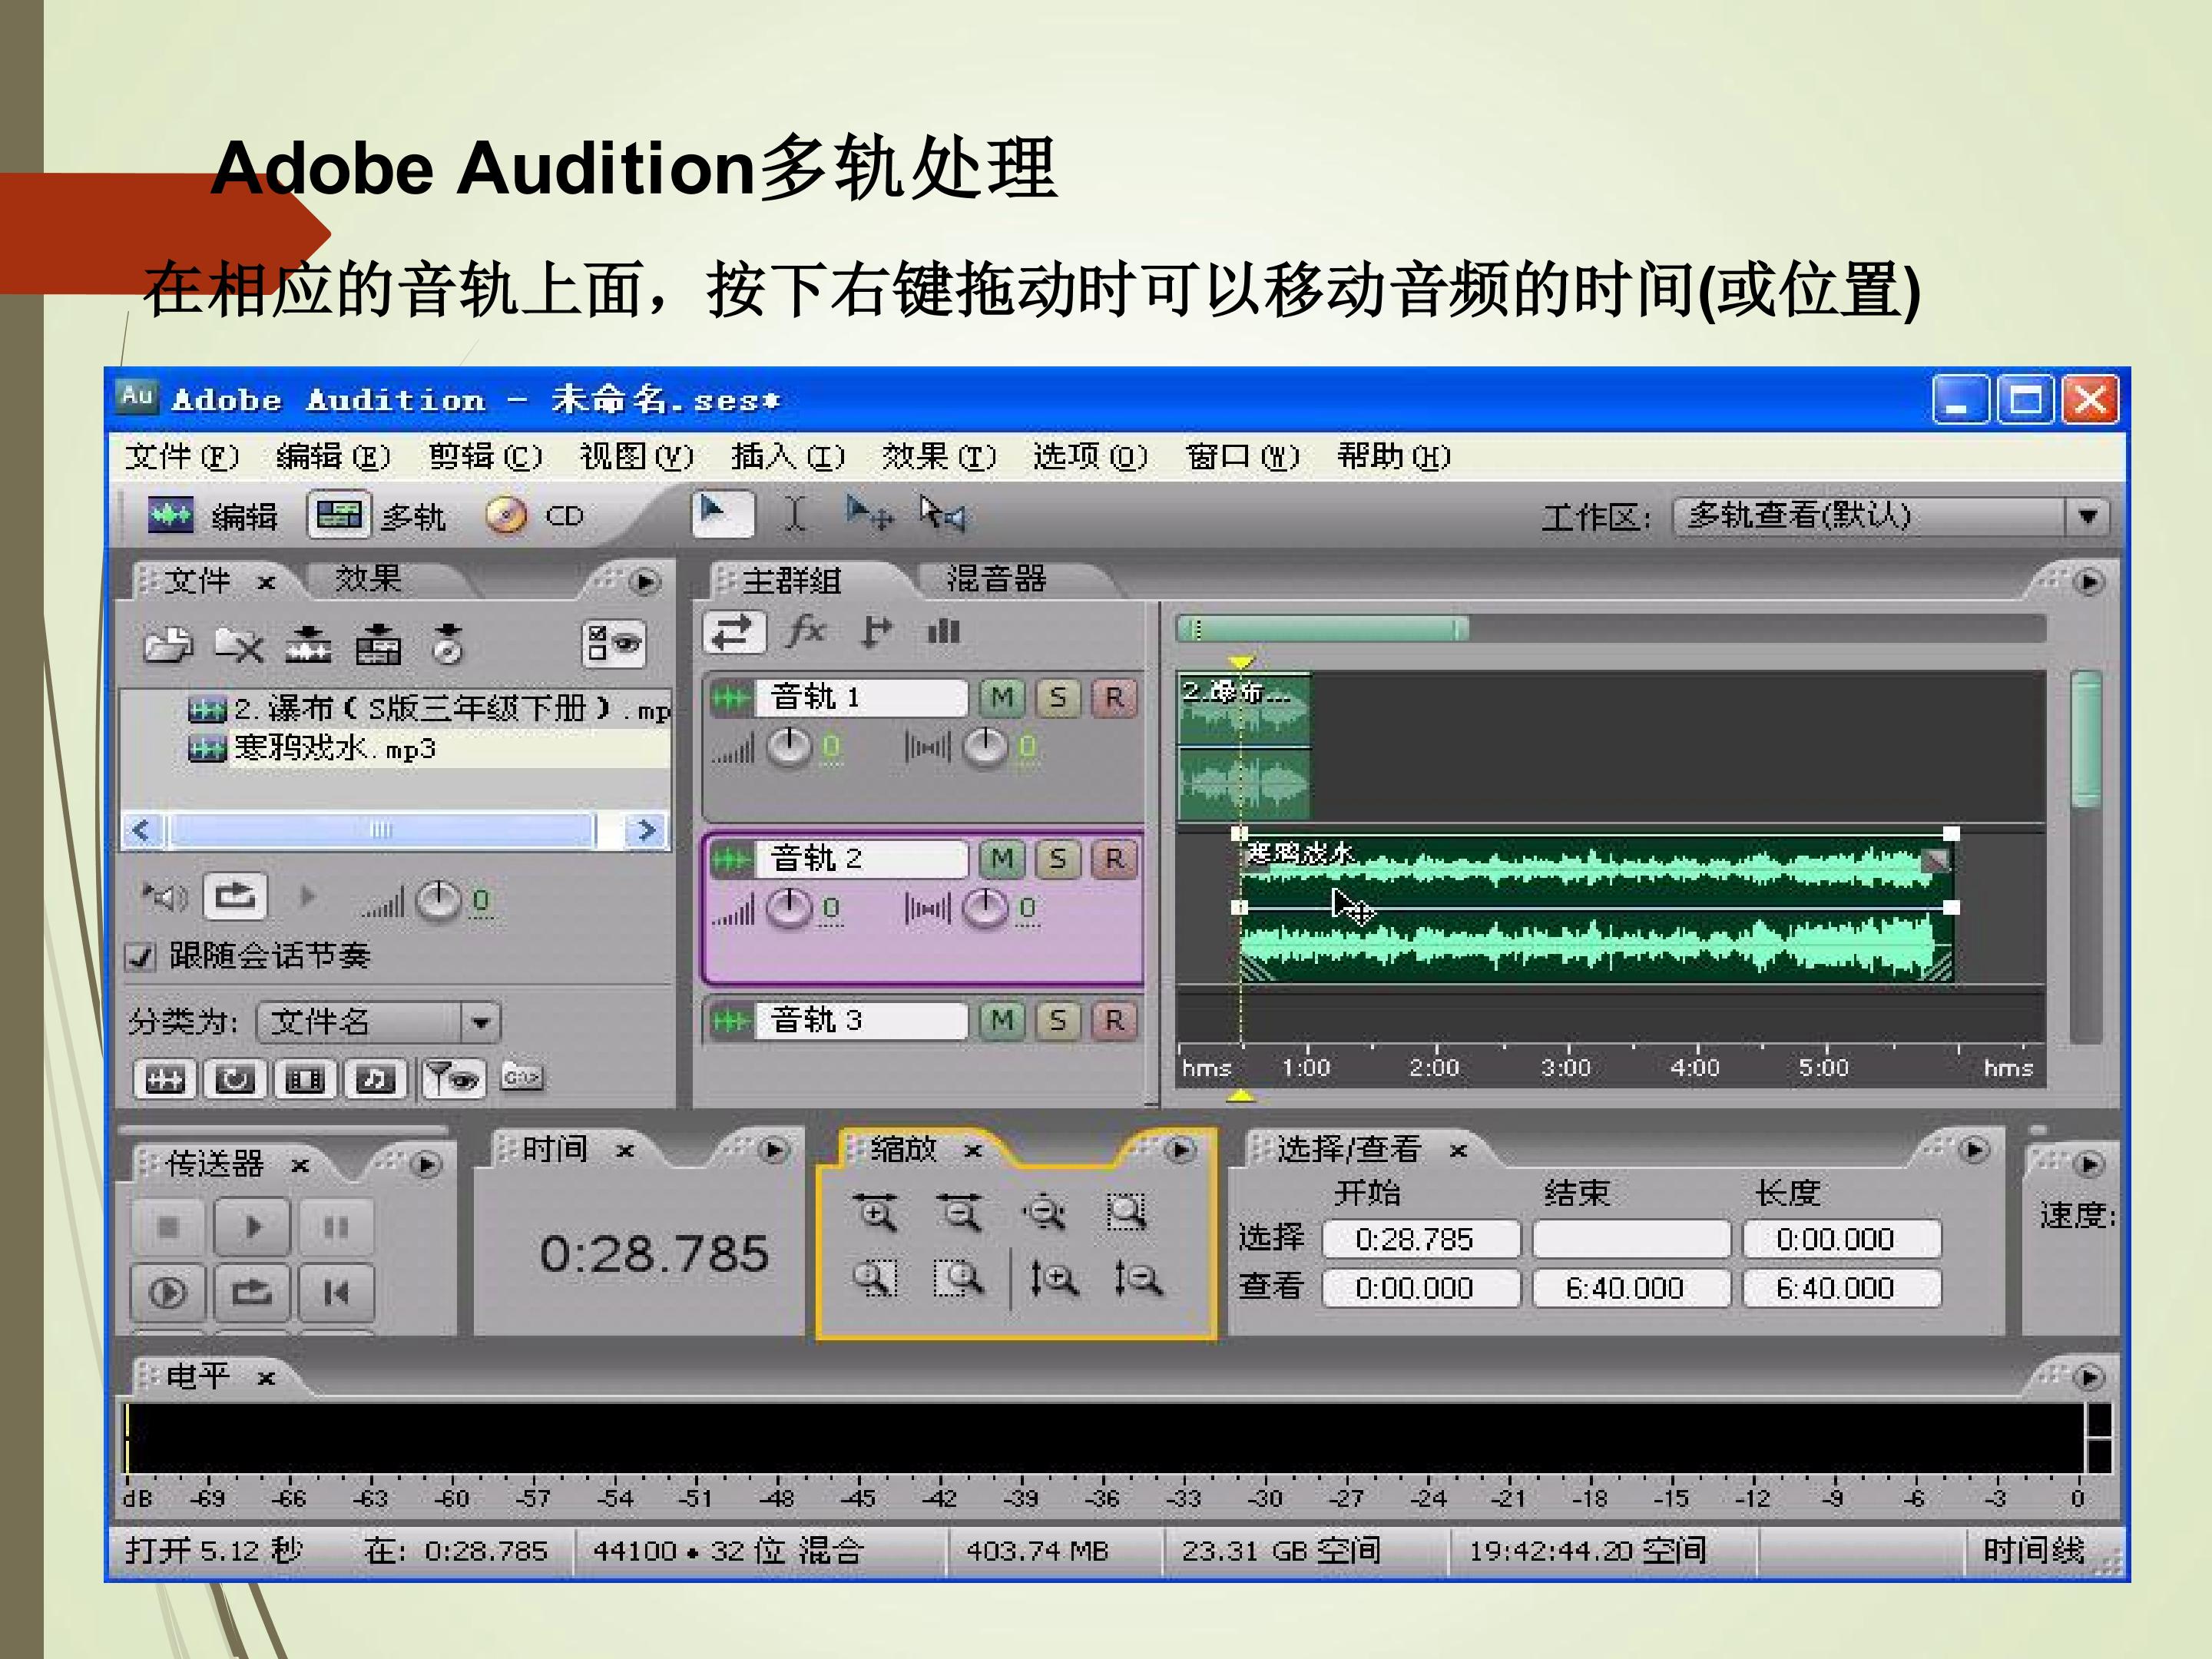Switch to the 编辑 waveform edit view

click(x=212, y=516)
